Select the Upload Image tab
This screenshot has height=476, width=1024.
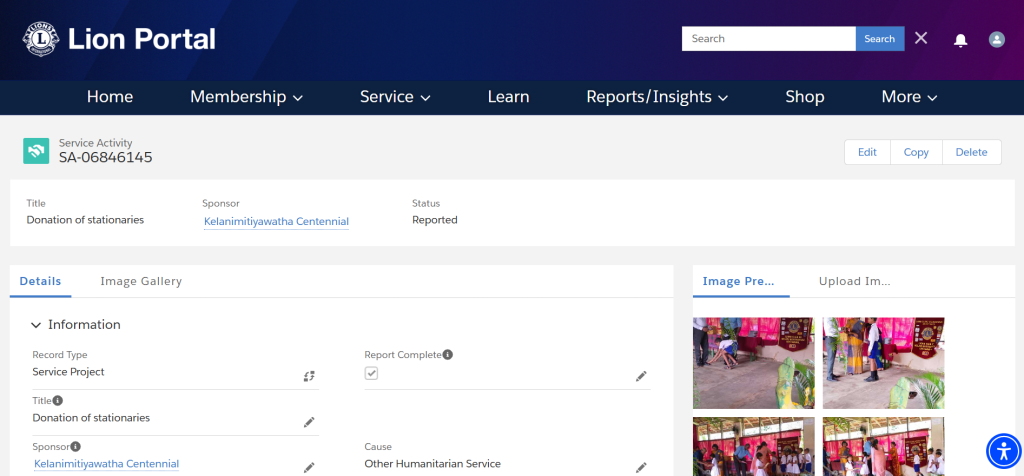coord(855,281)
